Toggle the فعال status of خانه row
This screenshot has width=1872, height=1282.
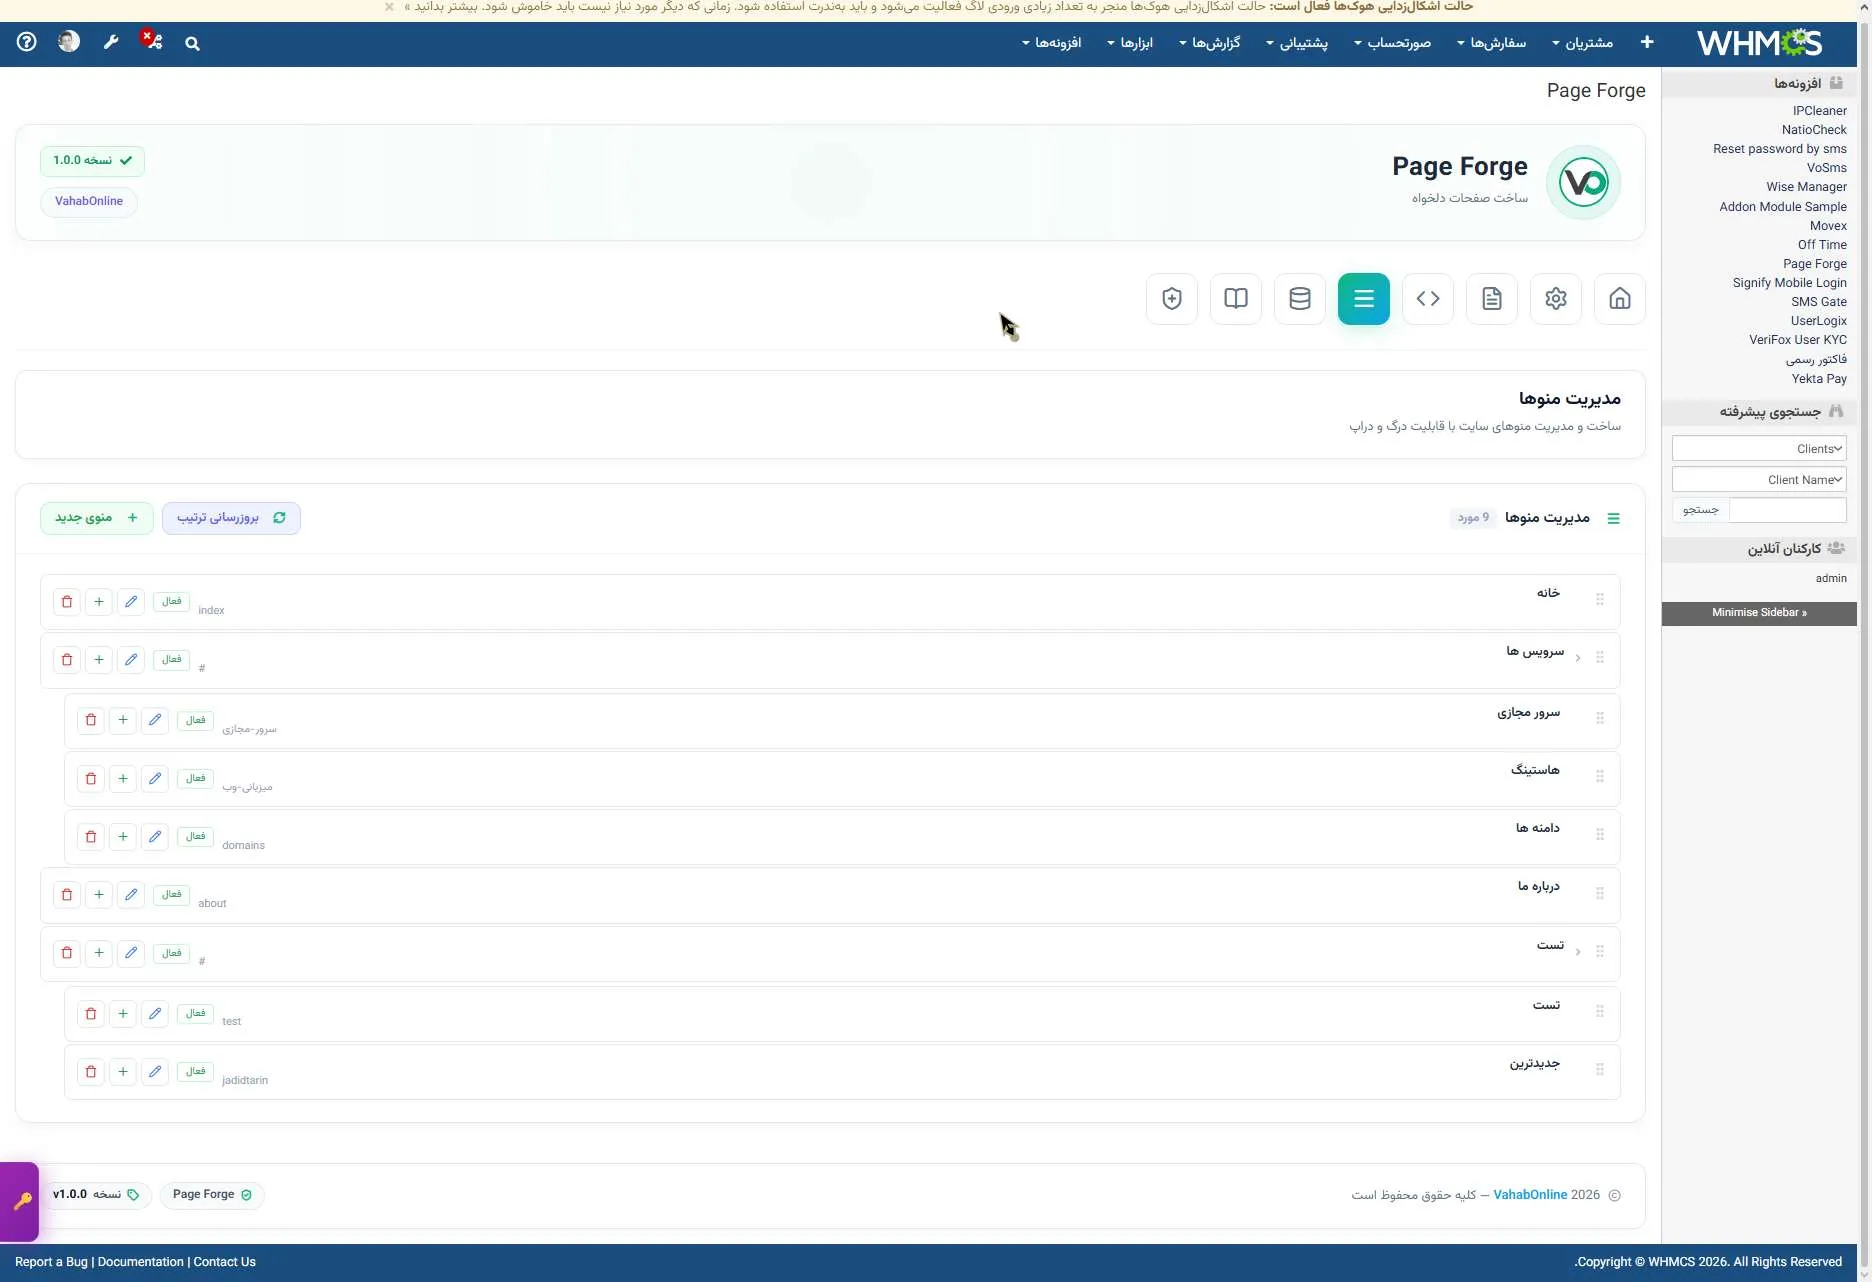tap(172, 602)
